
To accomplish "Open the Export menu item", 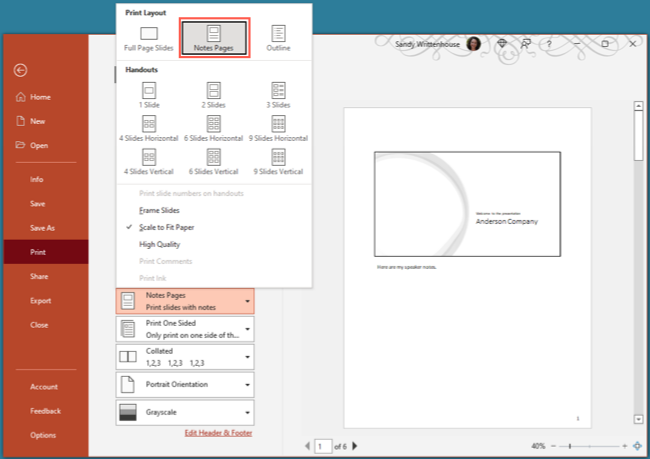I will tap(40, 300).
